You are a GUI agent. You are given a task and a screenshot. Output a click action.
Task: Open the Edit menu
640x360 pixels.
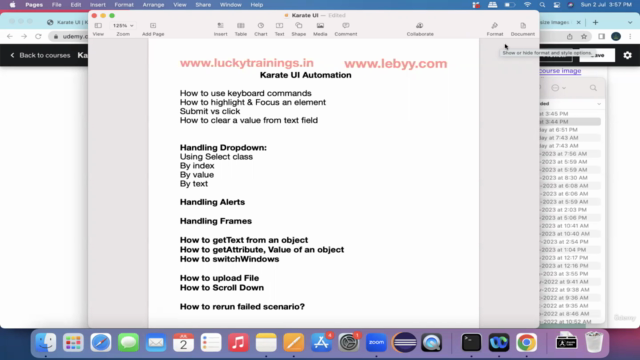pos(76,5)
